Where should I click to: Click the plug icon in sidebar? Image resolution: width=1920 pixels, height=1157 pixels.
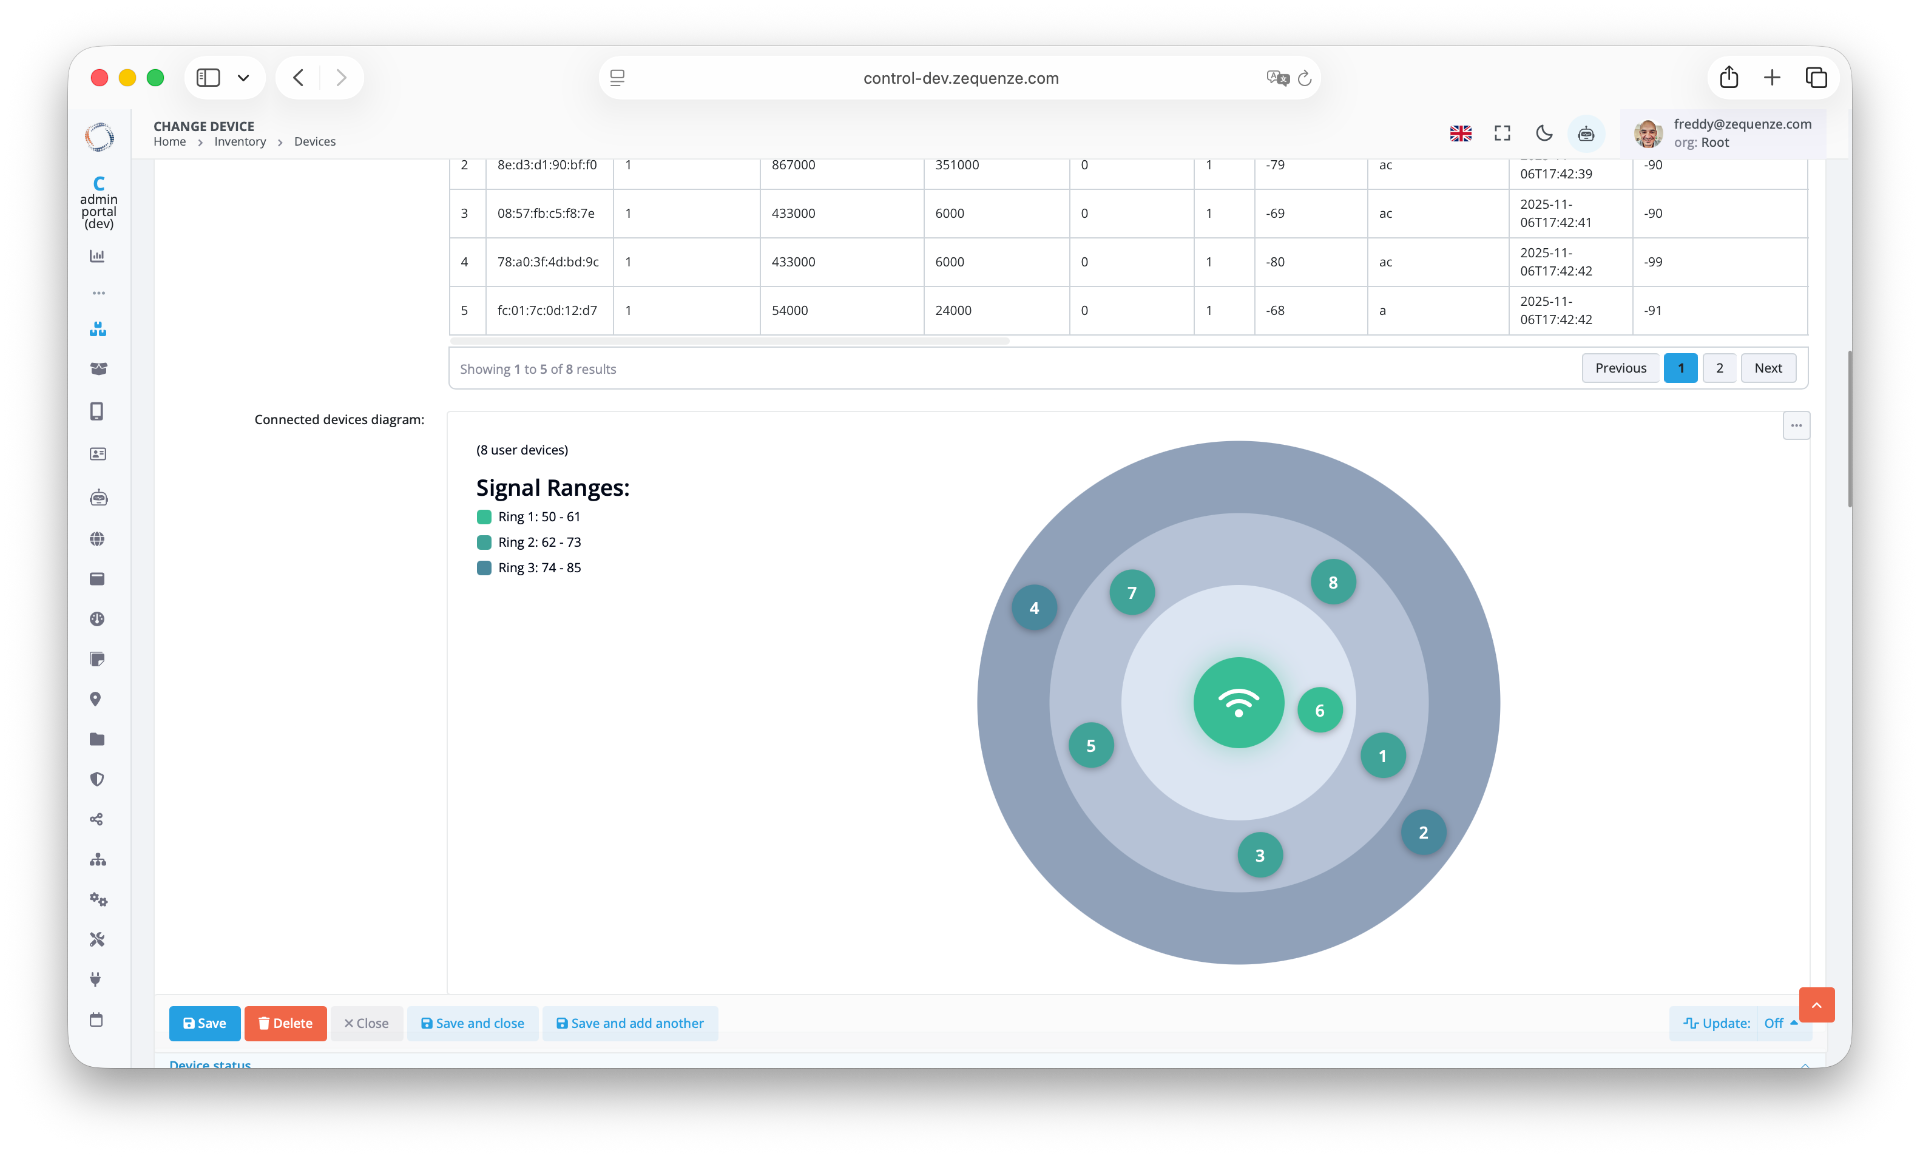click(96, 979)
